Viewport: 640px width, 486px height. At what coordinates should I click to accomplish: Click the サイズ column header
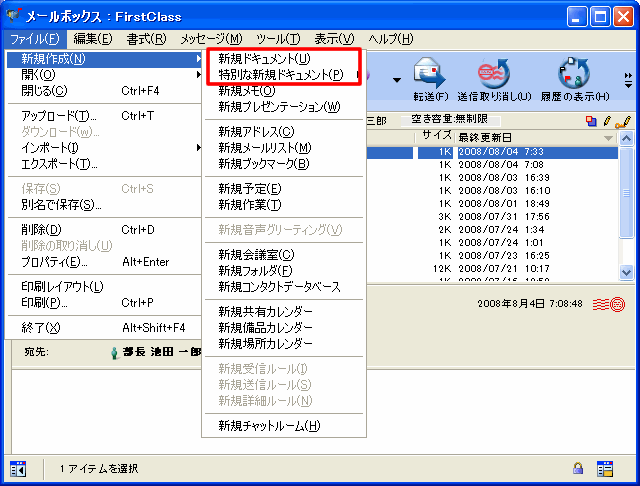tap(436, 136)
